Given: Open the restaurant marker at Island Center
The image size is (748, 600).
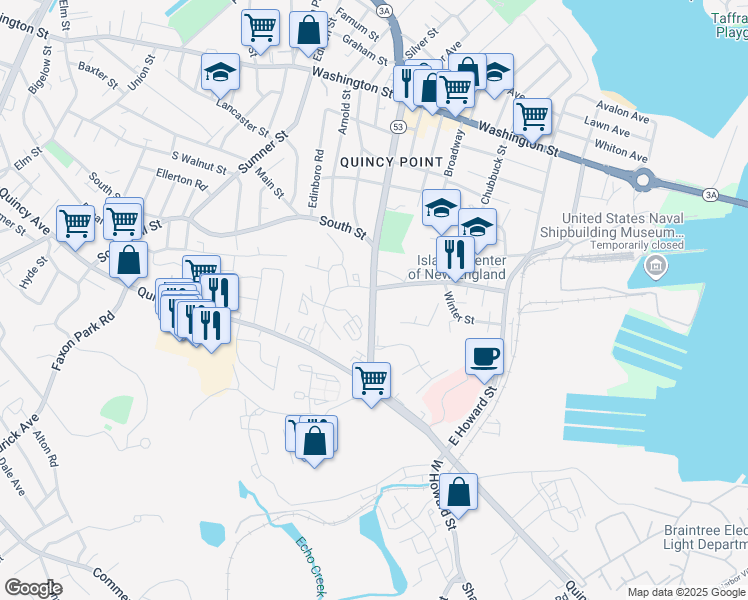Looking at the screenshot, I should click(455, 254).
